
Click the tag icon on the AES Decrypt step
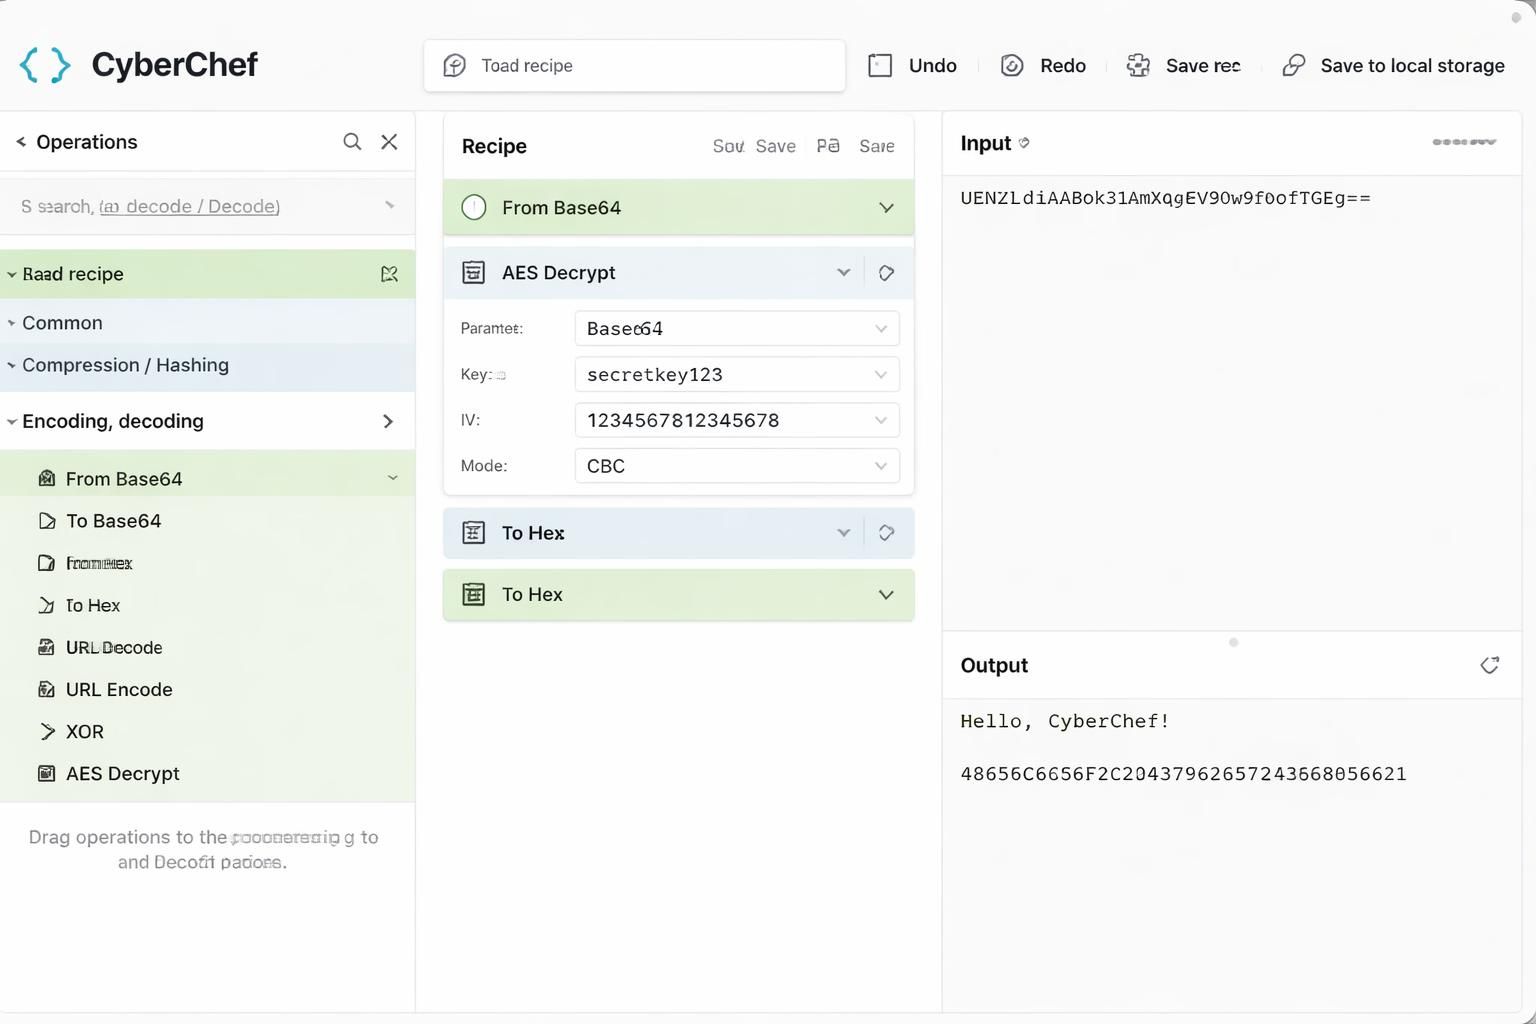point(886,273)
